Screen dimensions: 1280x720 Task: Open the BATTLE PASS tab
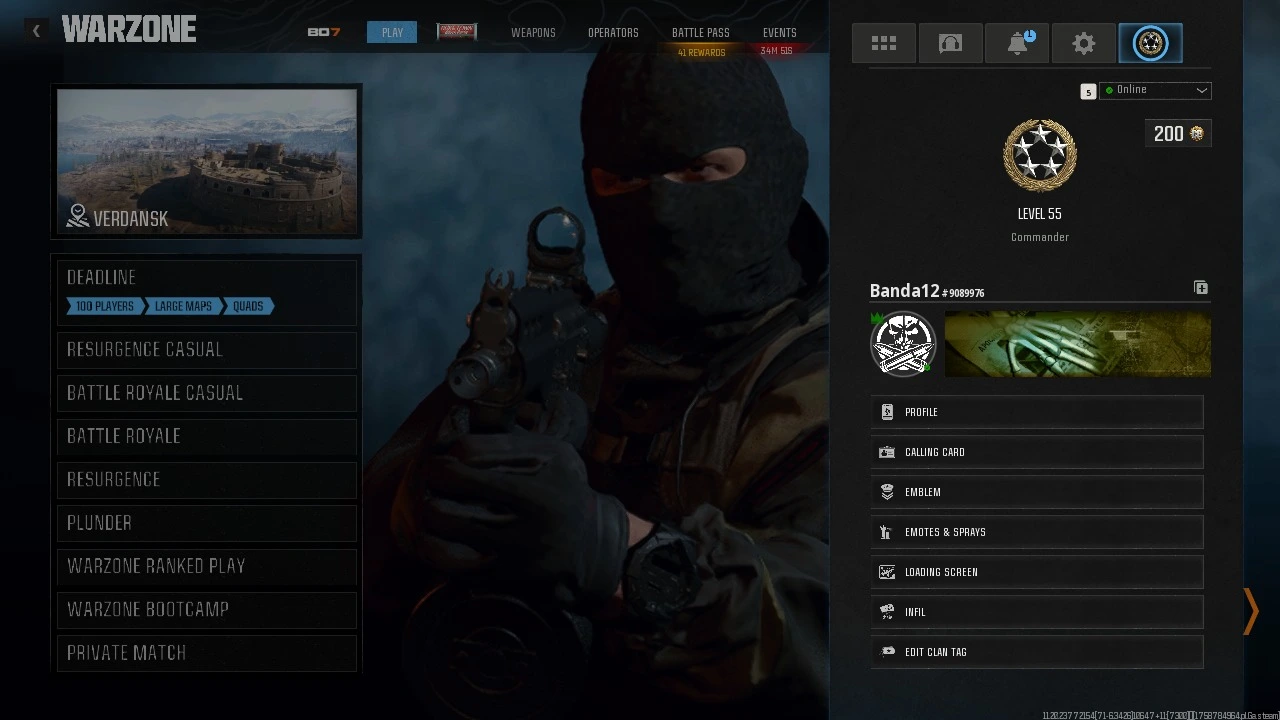701,33
